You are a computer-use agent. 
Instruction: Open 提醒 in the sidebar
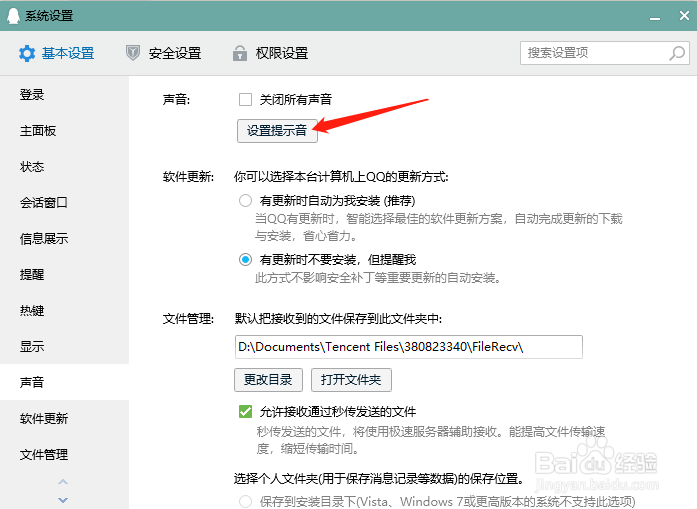(64, 274)
